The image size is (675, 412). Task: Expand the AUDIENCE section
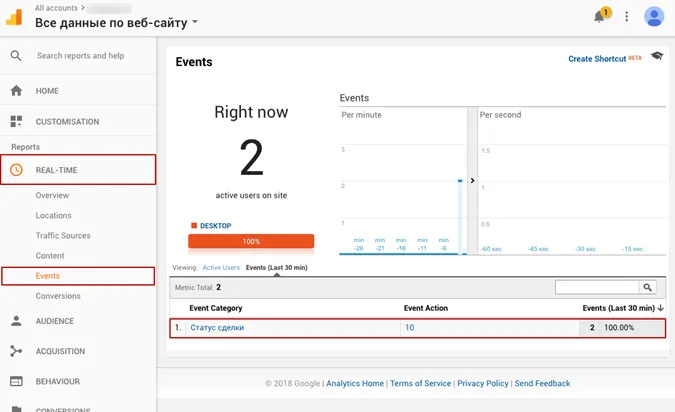click(x=55, y=321)
